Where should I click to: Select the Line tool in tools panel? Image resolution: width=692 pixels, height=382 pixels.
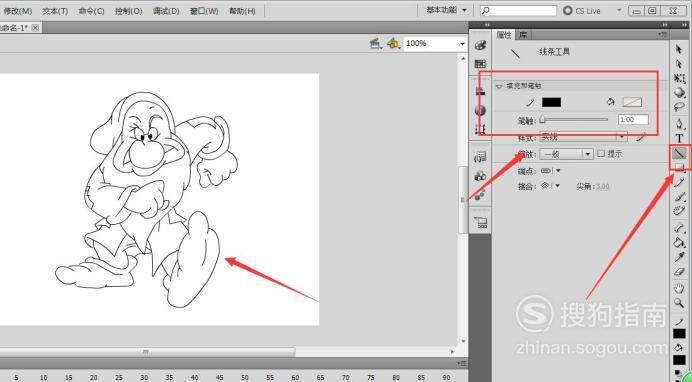coord(679,153)
